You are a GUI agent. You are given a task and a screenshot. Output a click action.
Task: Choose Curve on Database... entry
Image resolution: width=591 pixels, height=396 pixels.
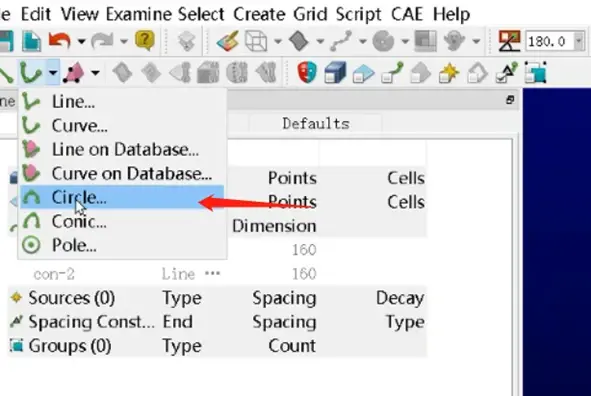coord(122,174)
